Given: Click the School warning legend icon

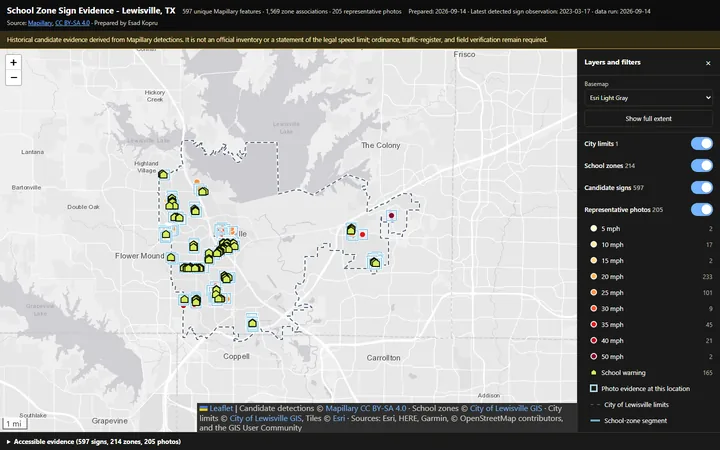Looking at the screenshot, I should (x=593, y=372).
